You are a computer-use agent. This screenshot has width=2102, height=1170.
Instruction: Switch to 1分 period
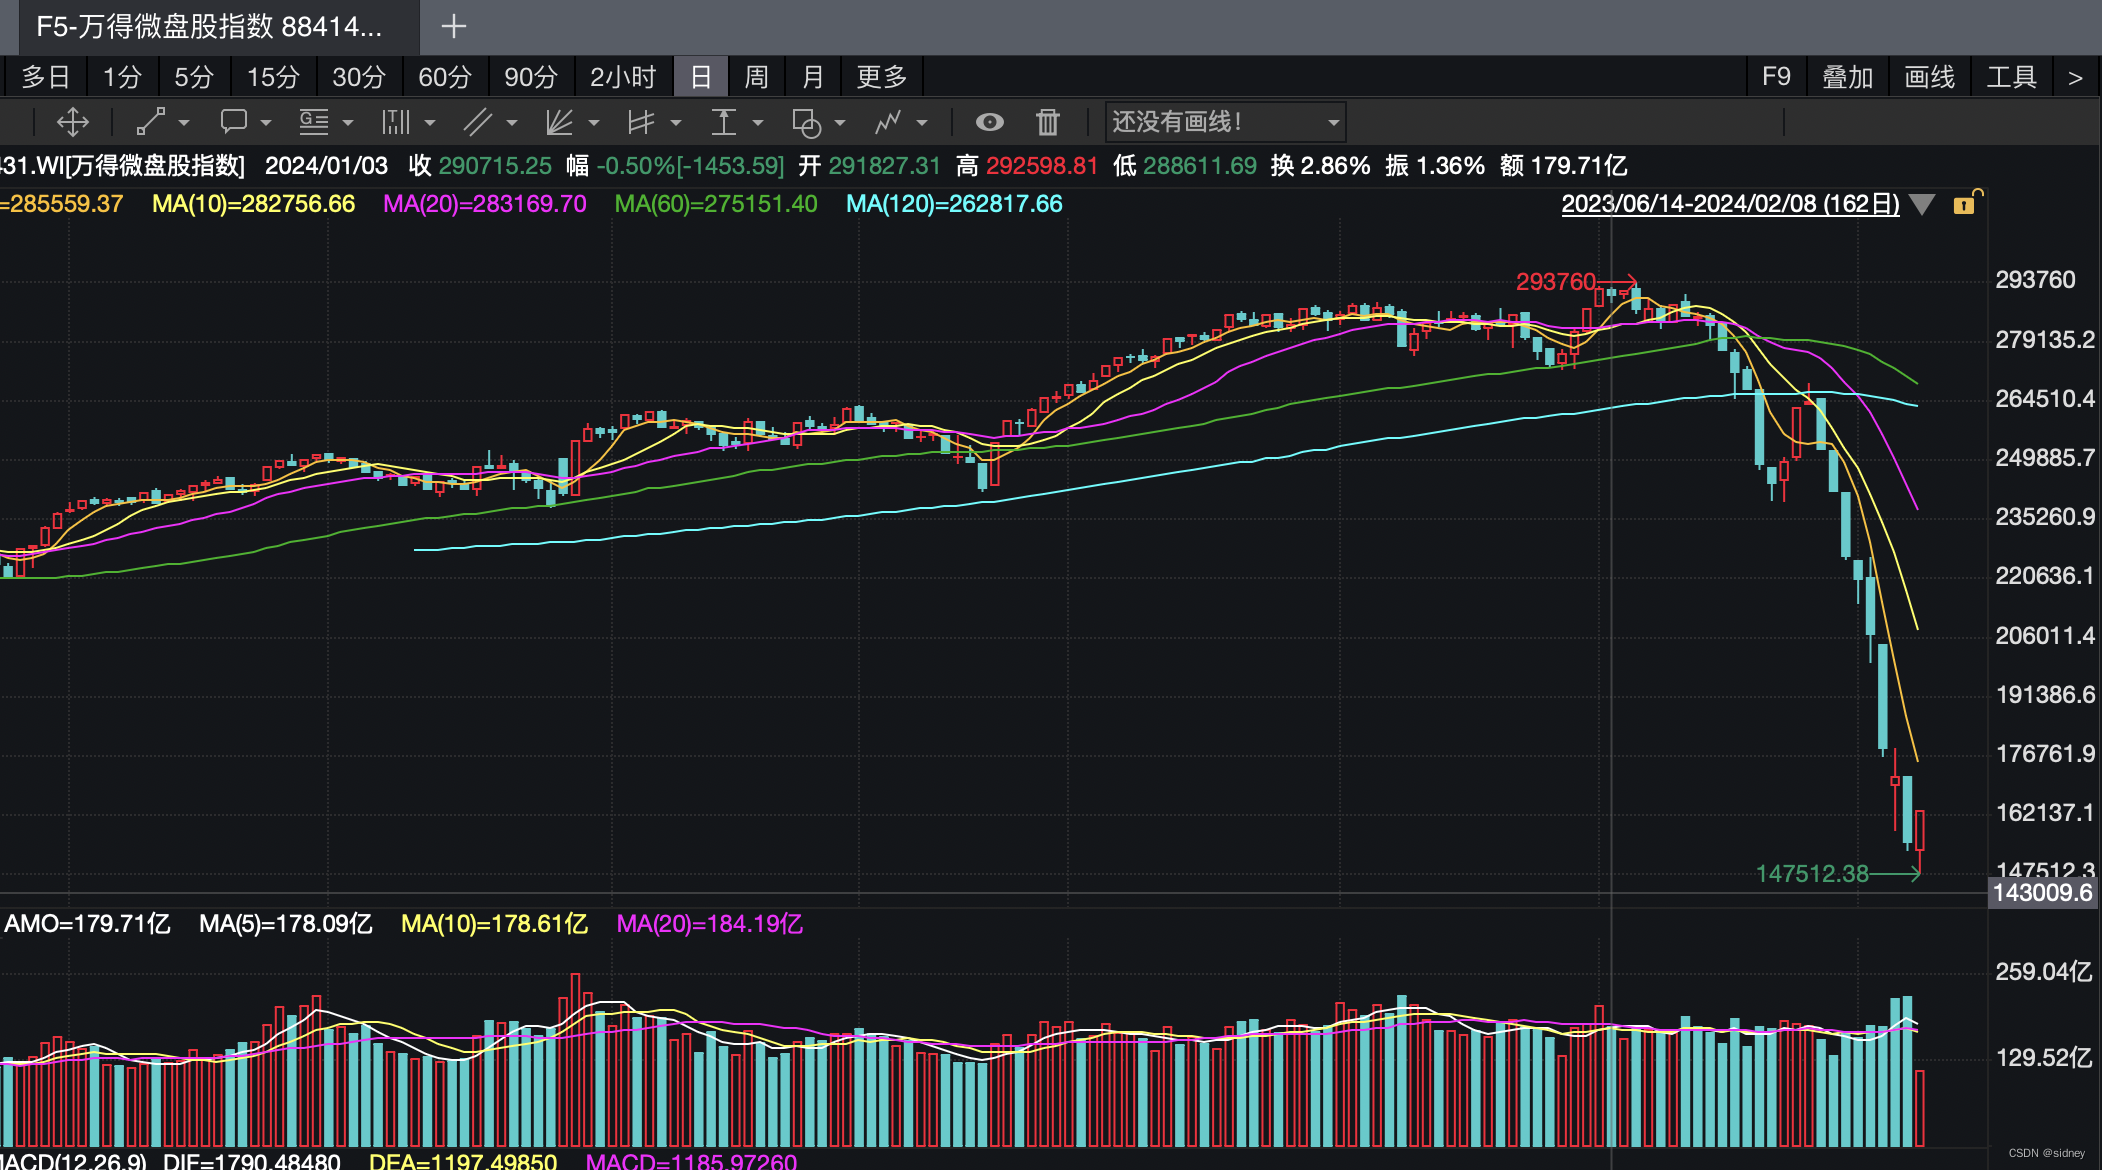(x=123, y=77)
